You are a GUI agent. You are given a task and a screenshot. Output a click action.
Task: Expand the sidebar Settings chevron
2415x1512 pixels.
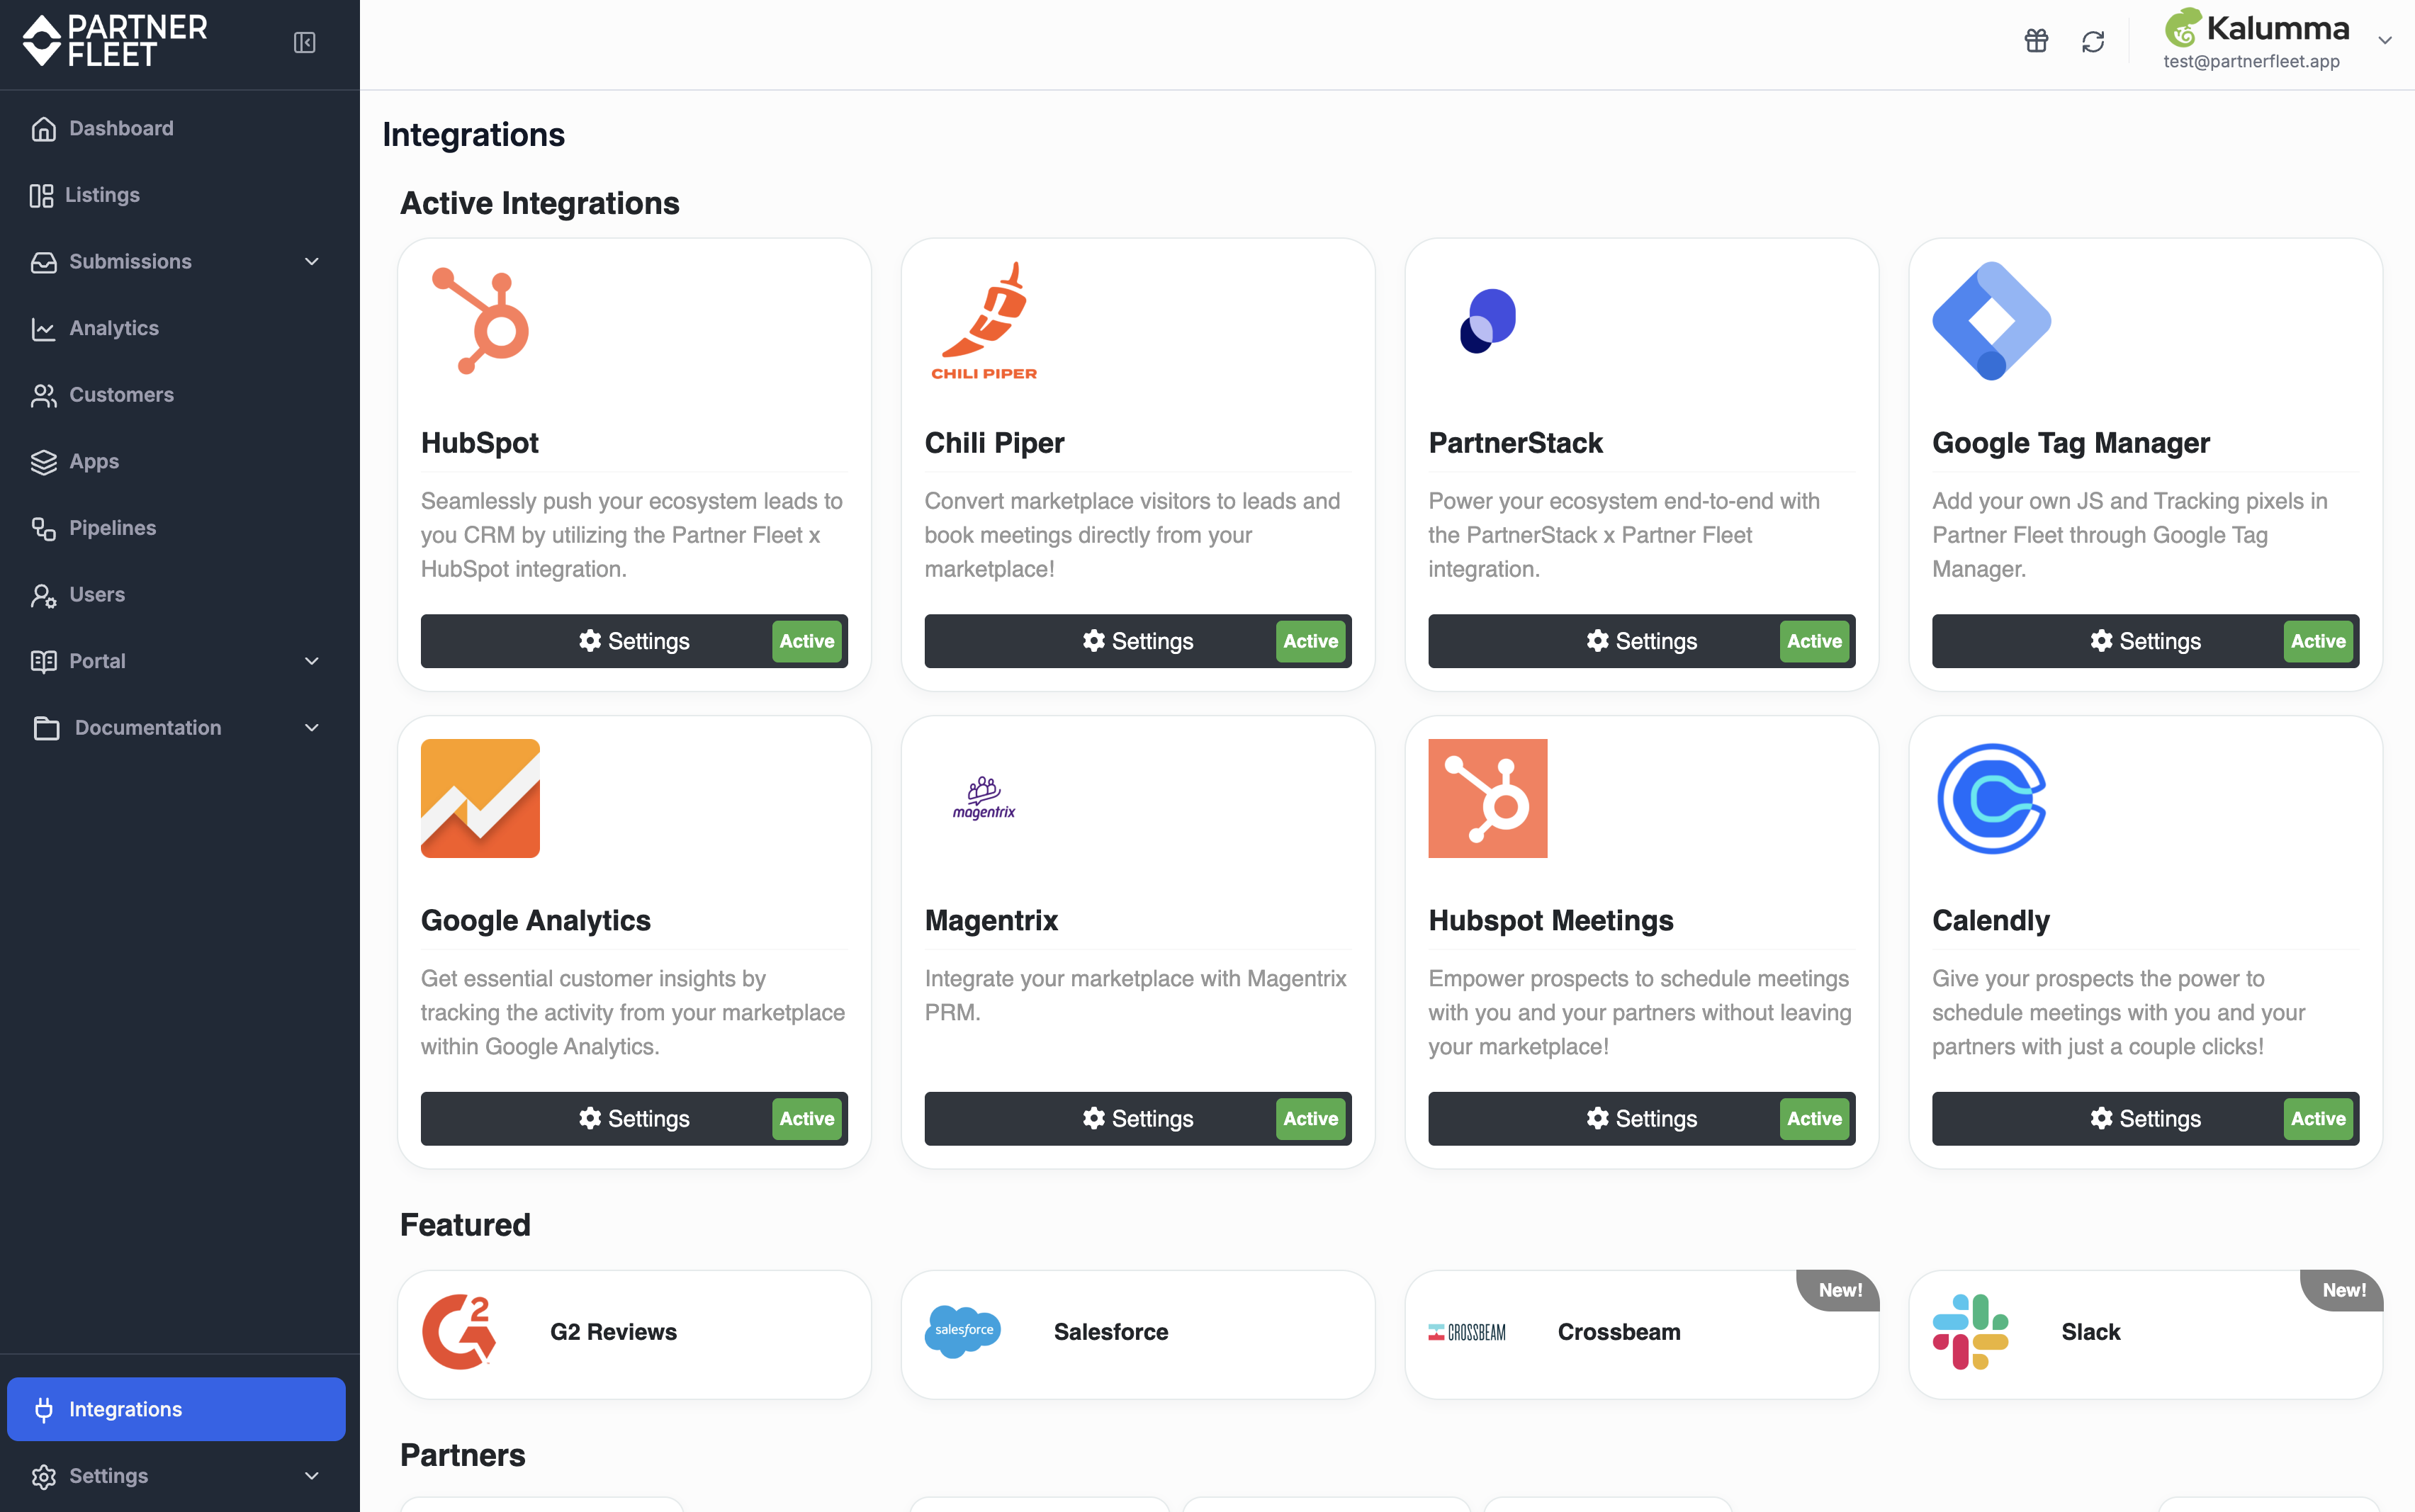(312, 1476)
